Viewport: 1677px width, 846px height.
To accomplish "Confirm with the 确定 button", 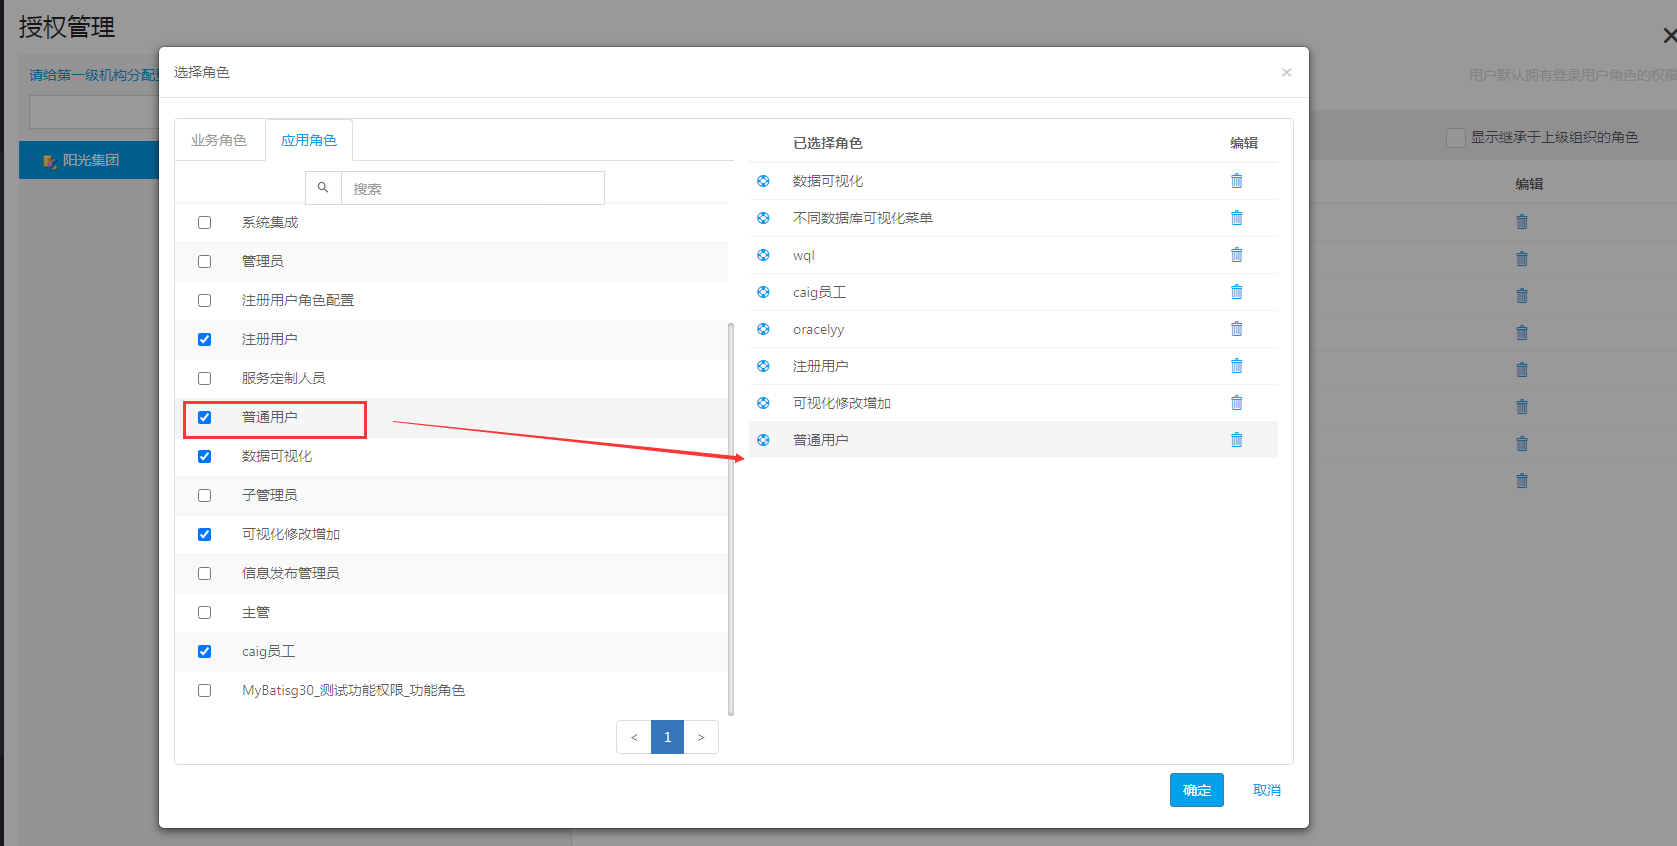I will point(1197,790).
